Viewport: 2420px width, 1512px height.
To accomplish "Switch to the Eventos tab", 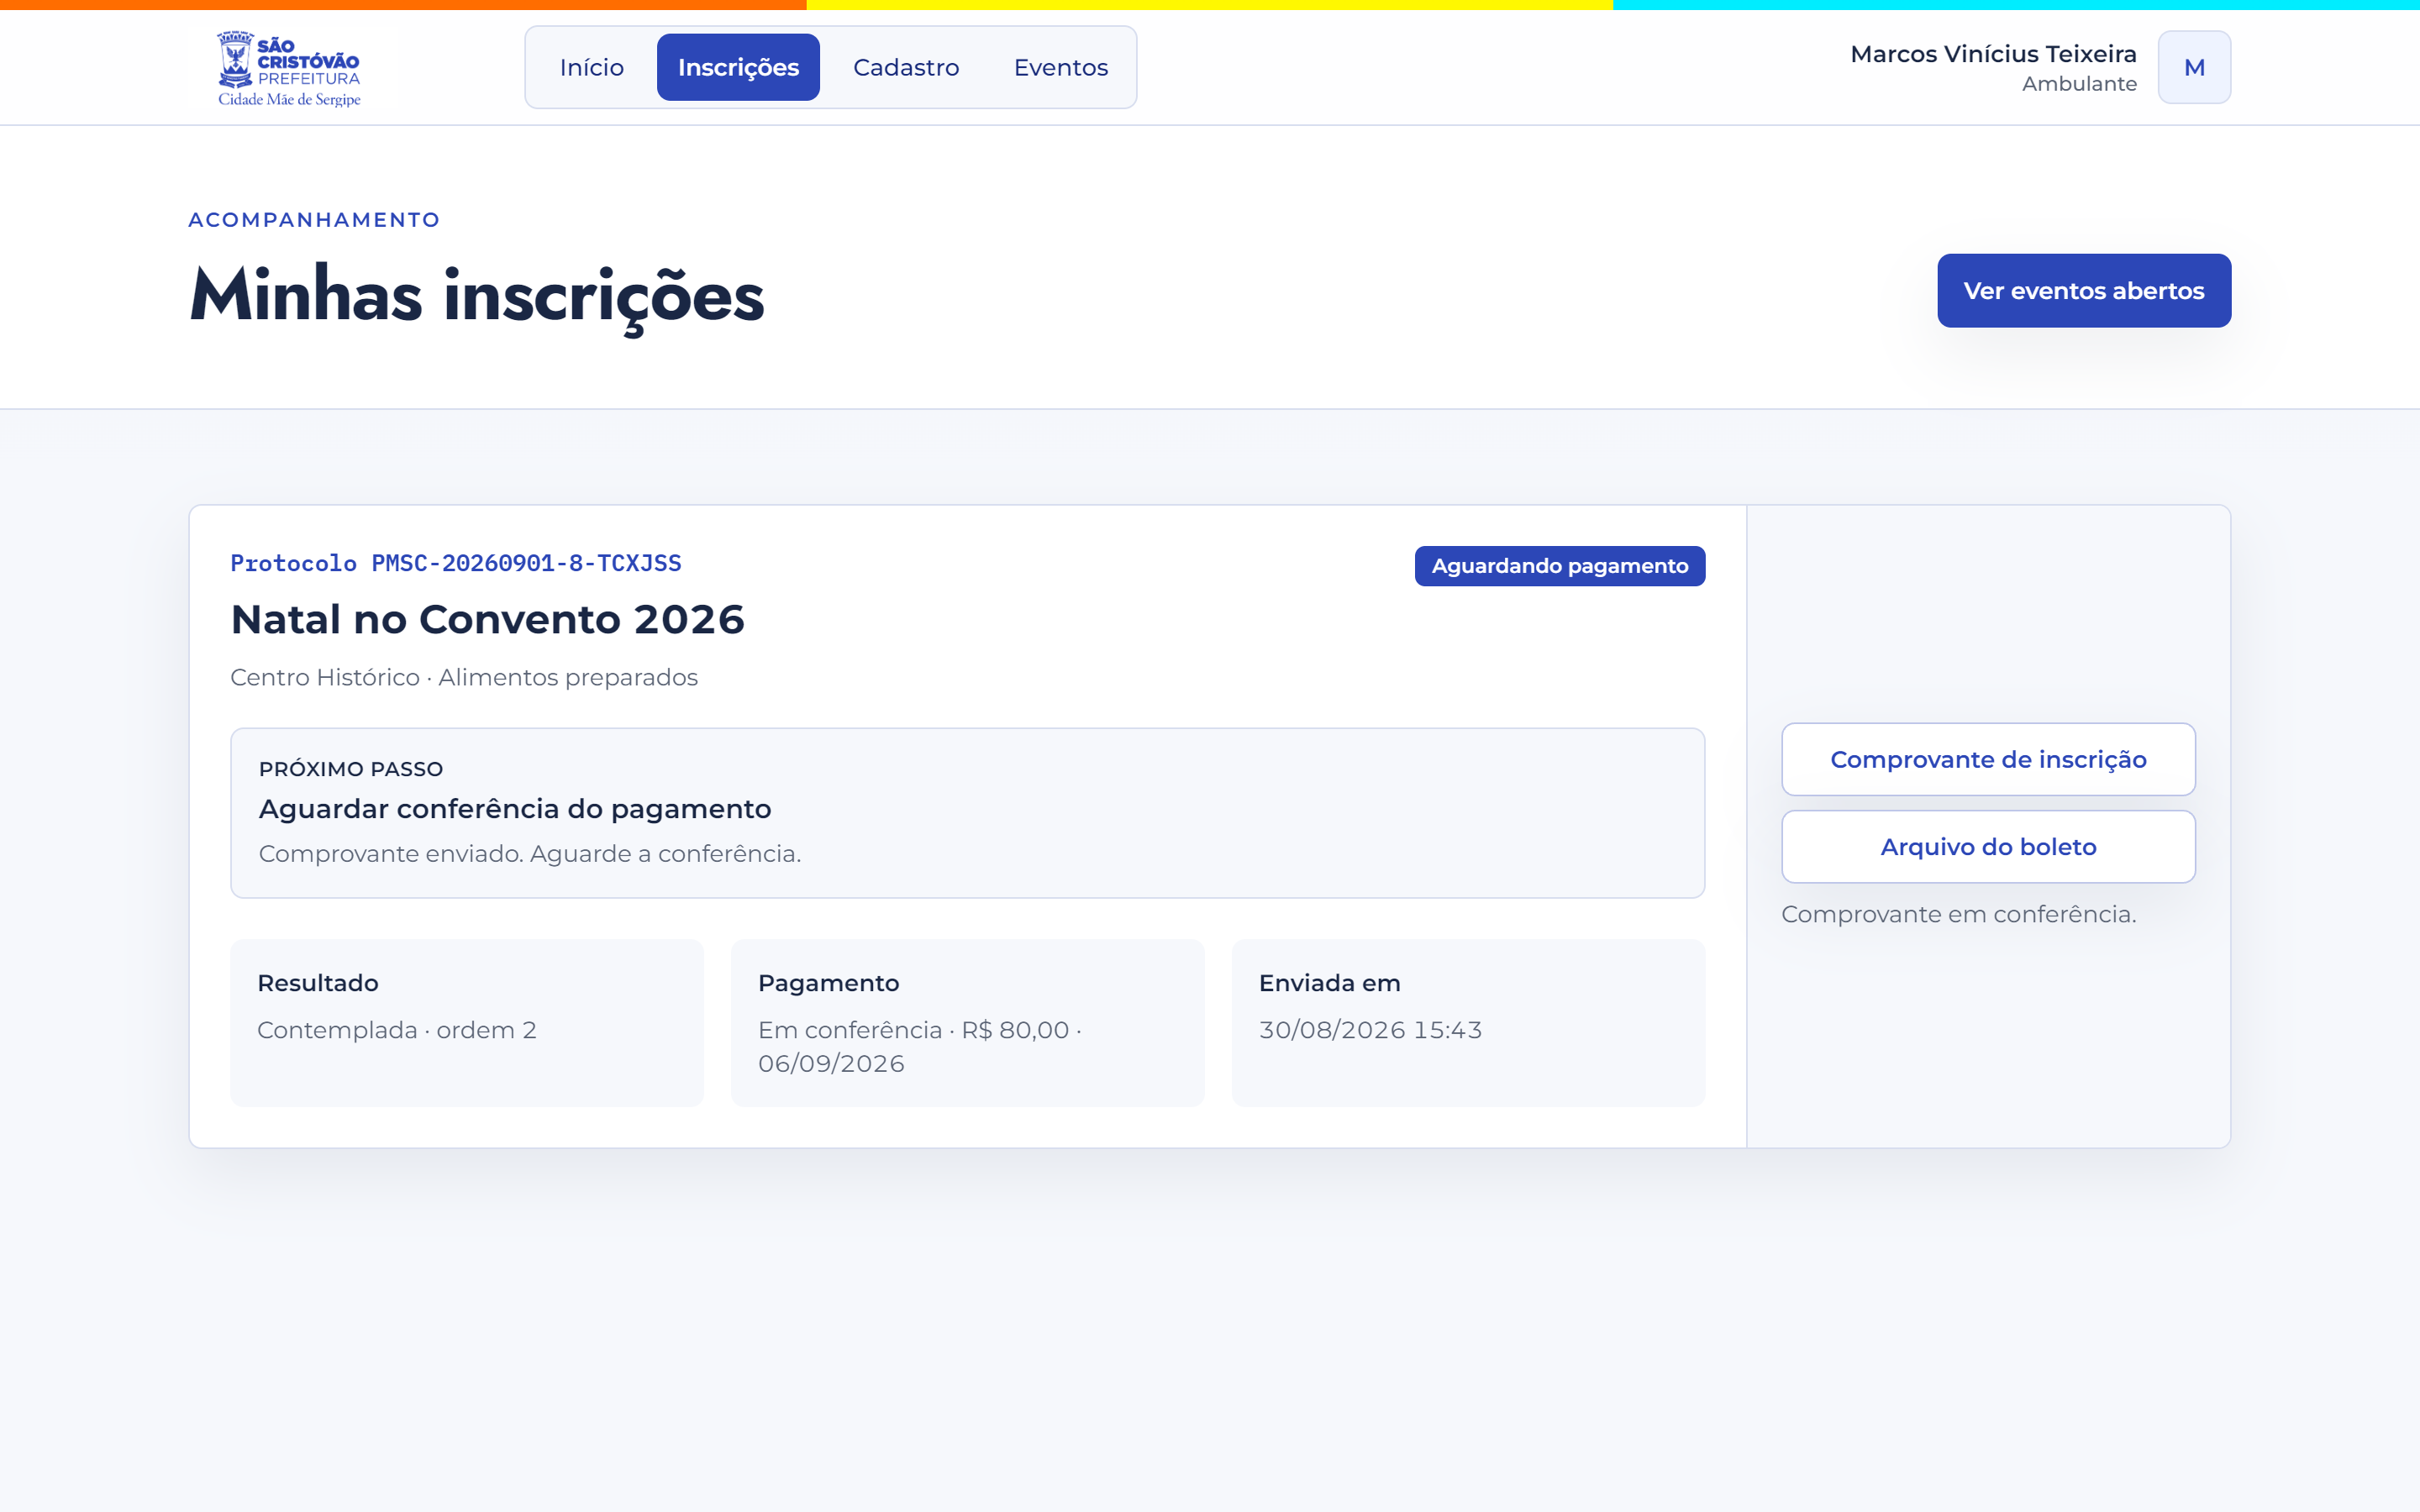I will (1061, 67).
